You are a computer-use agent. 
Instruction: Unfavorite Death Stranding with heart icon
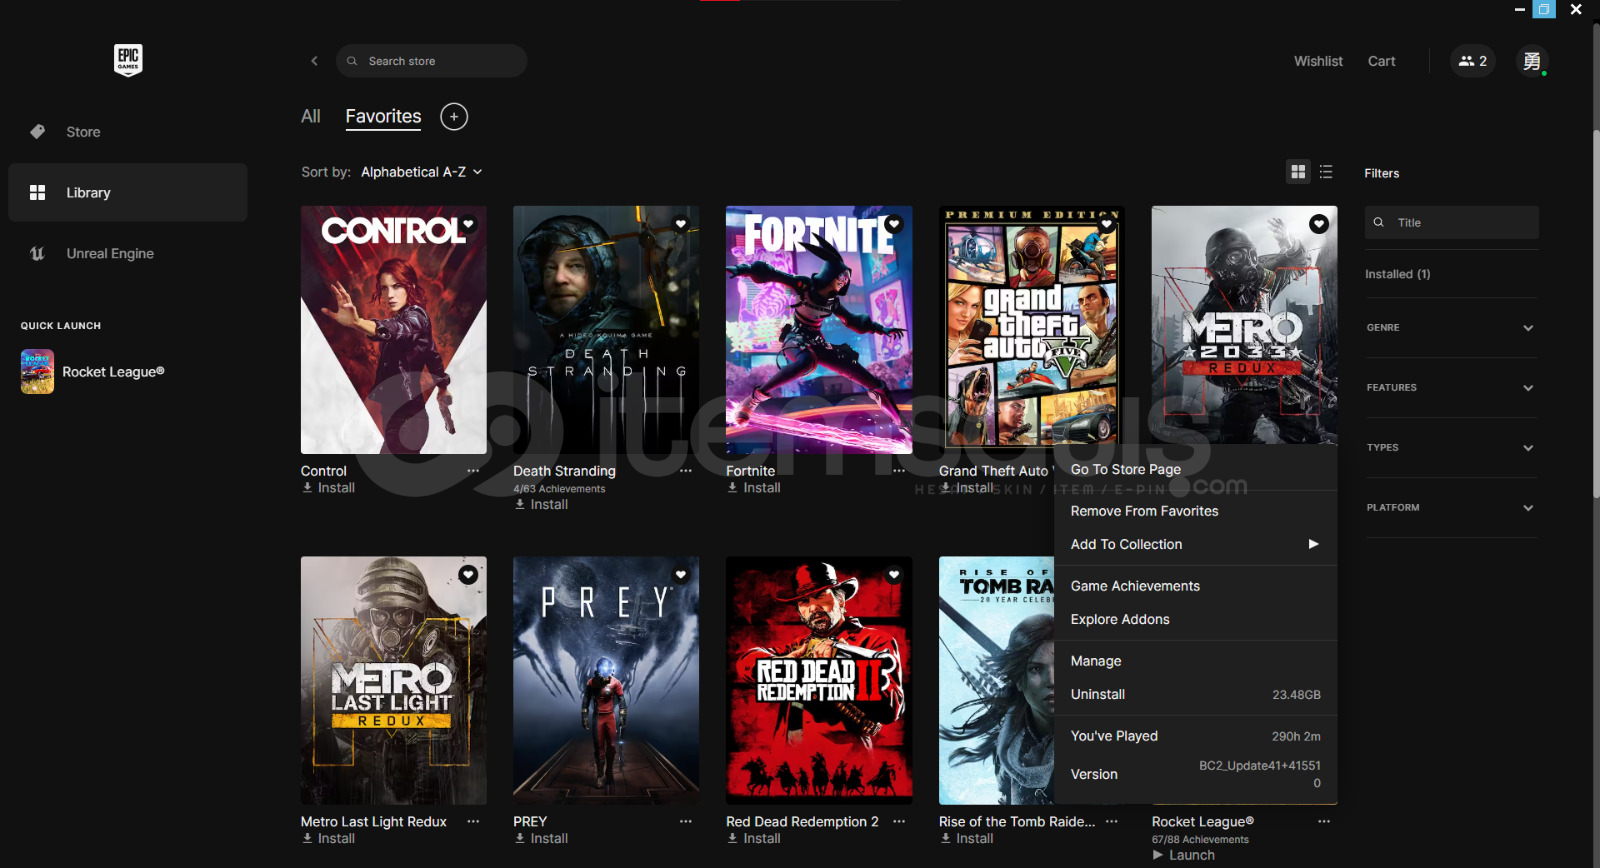click(x=681, y=224)
